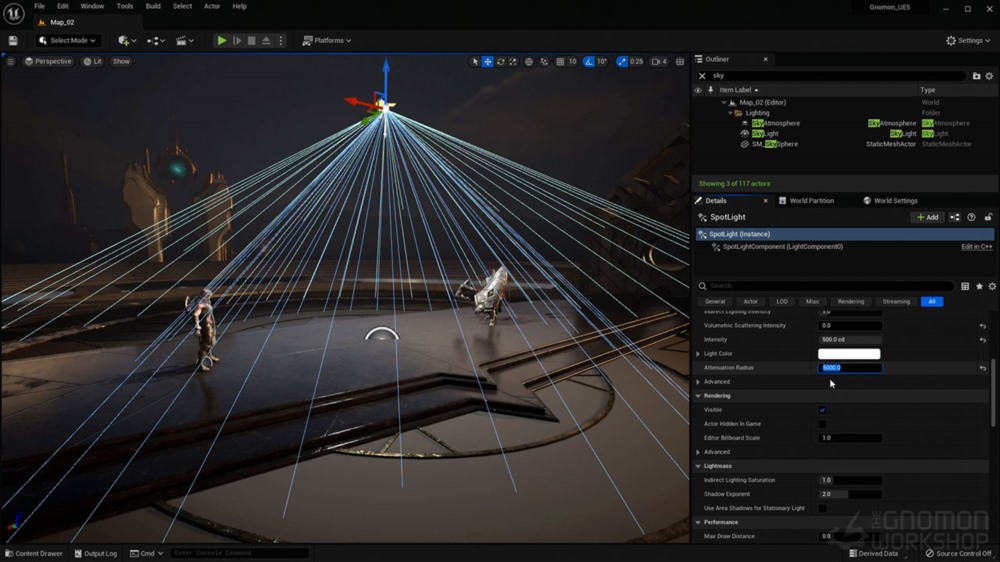Open the Select Mode dropdown
1000x562 pixels.
(67, 40)
